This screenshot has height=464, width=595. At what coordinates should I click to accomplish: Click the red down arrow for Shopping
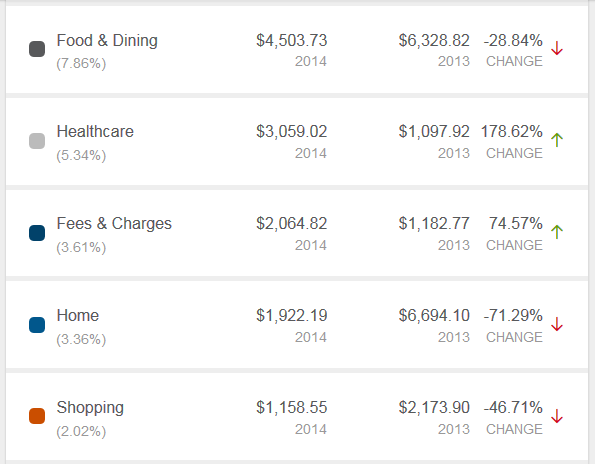tap(557, 416)
